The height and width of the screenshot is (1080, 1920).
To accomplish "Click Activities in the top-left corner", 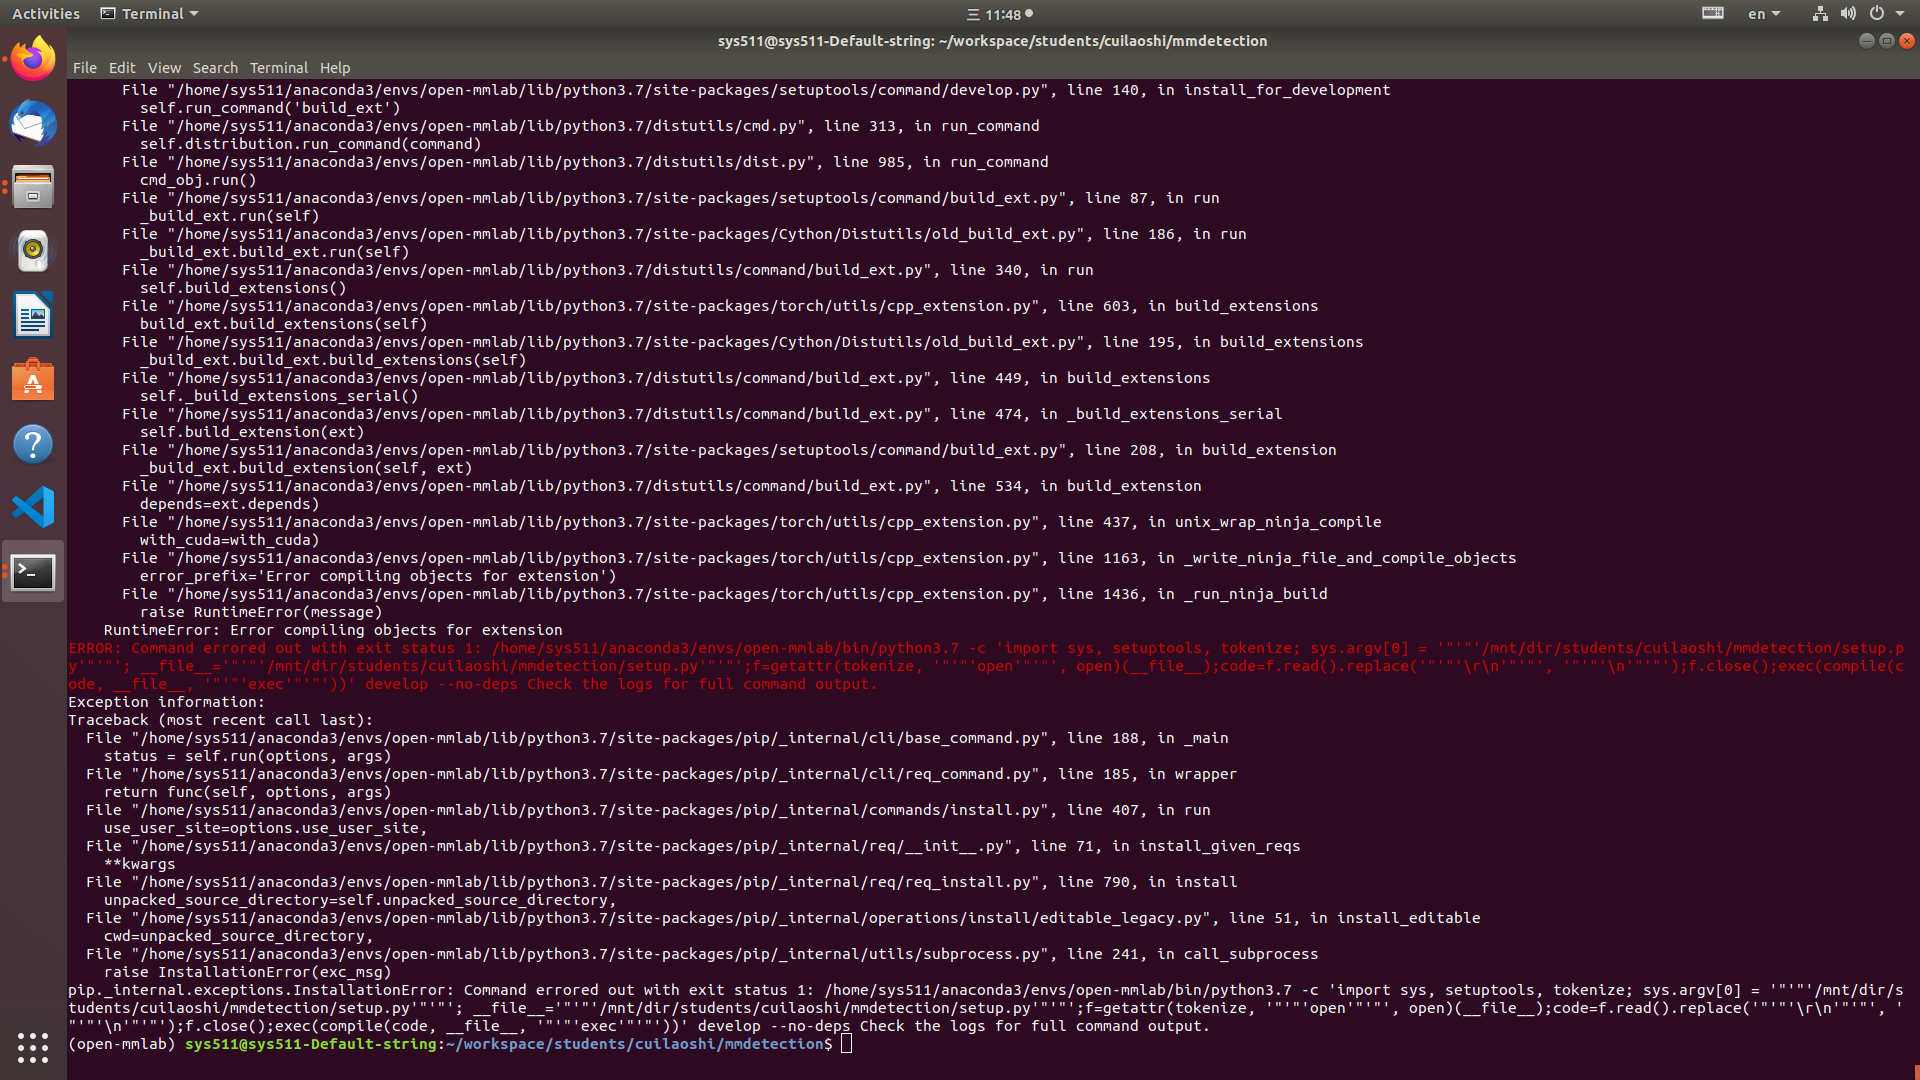I will coord(46,13).
